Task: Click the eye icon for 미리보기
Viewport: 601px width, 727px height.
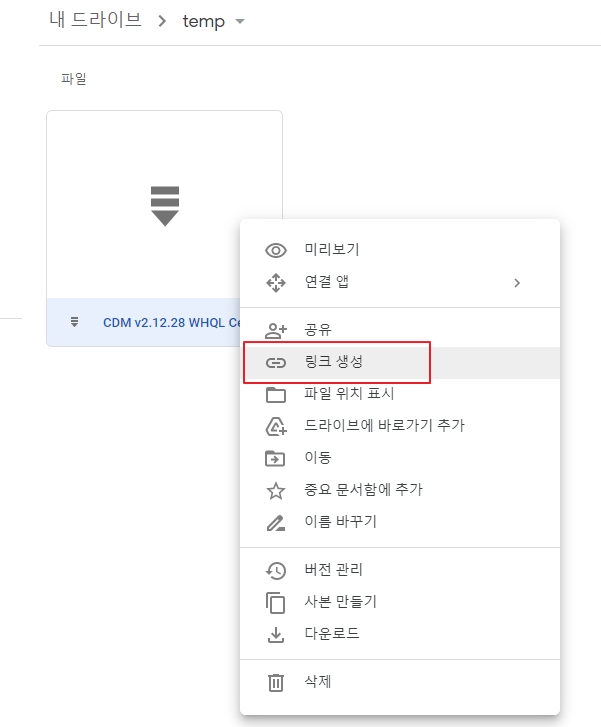Action: 276,250
